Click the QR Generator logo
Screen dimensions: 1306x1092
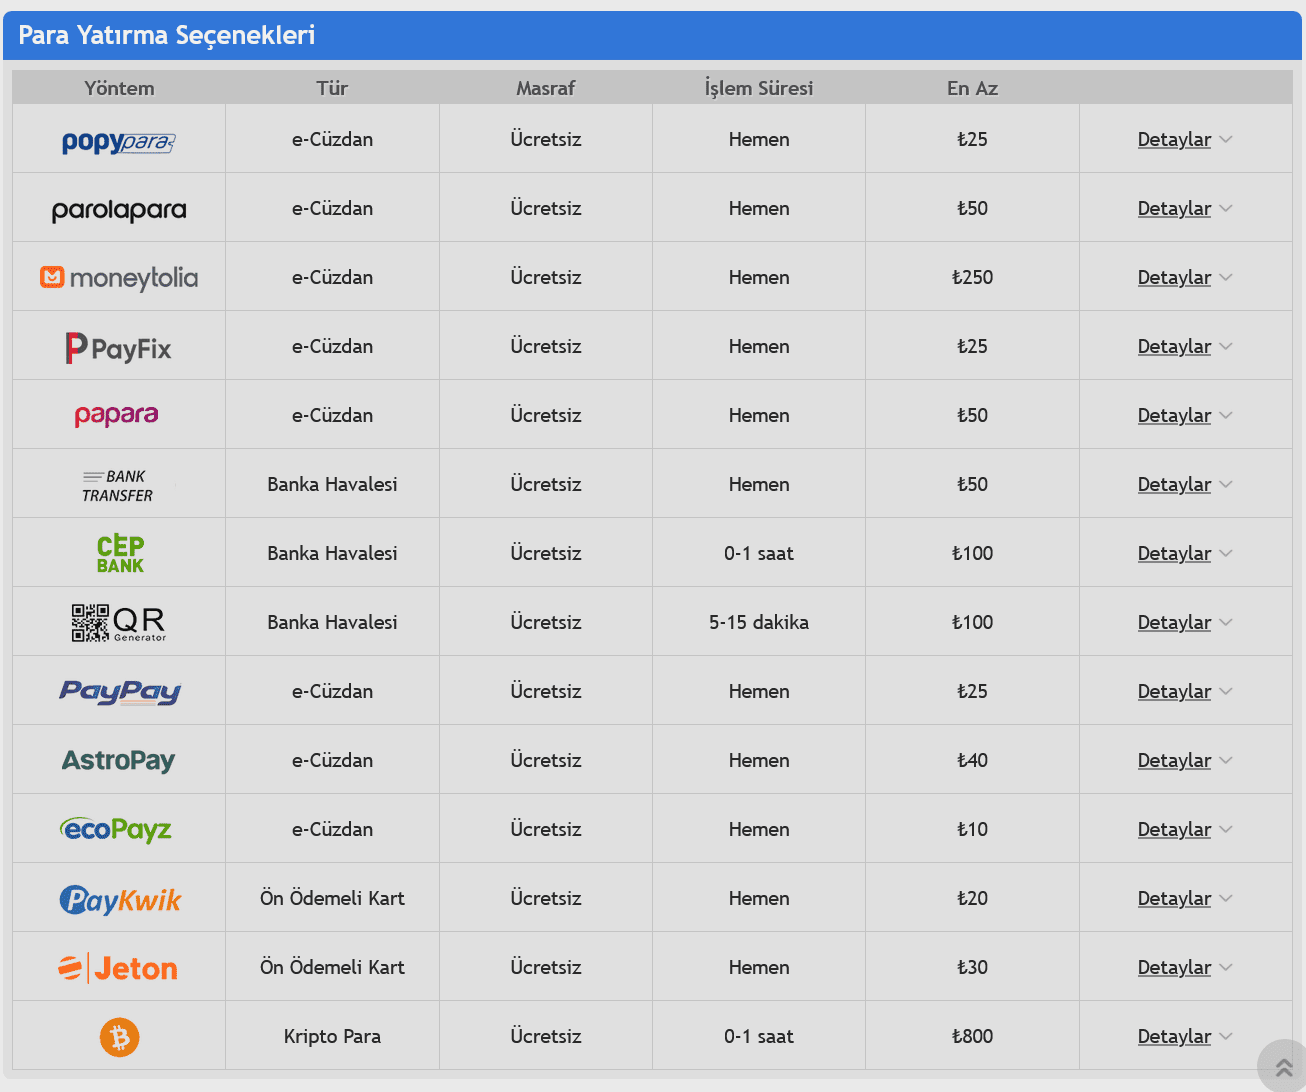point(119,623)
